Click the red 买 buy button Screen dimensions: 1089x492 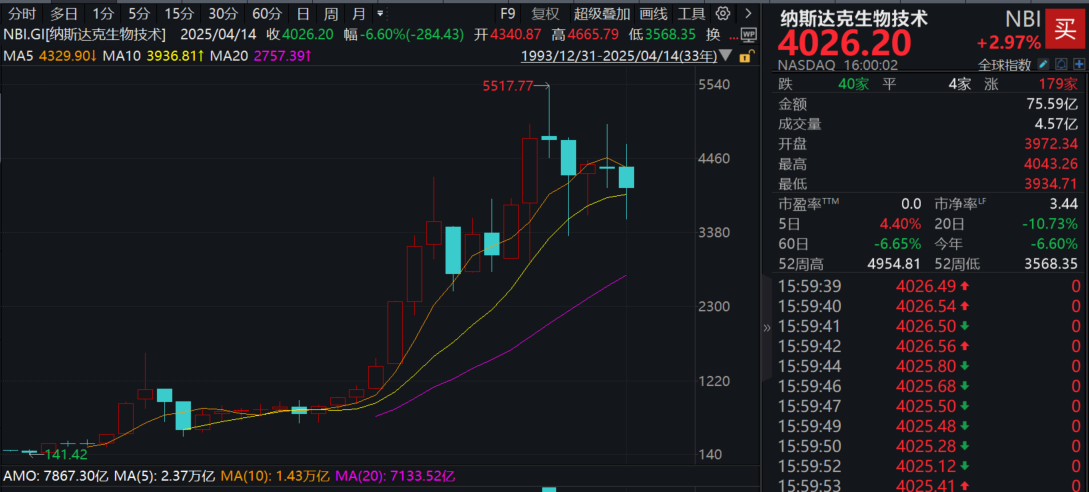(x=1065, y=28)
